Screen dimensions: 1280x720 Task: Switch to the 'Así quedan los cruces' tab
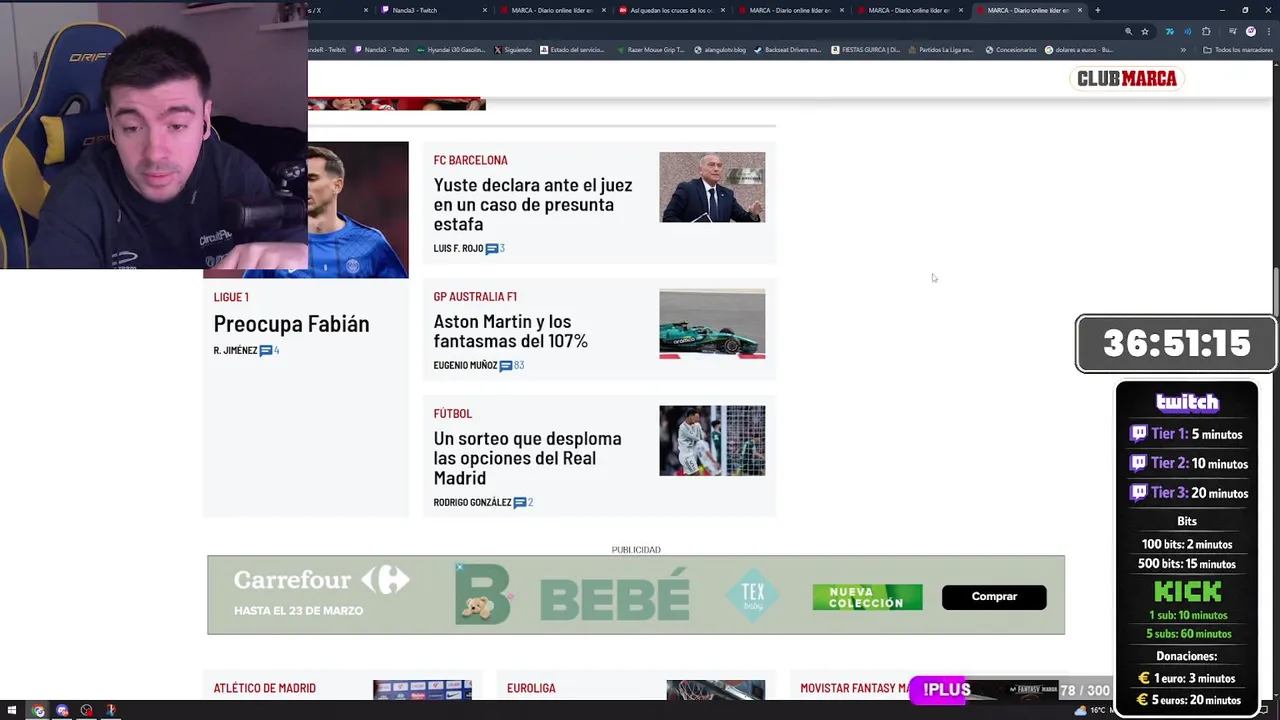point(671,10)
